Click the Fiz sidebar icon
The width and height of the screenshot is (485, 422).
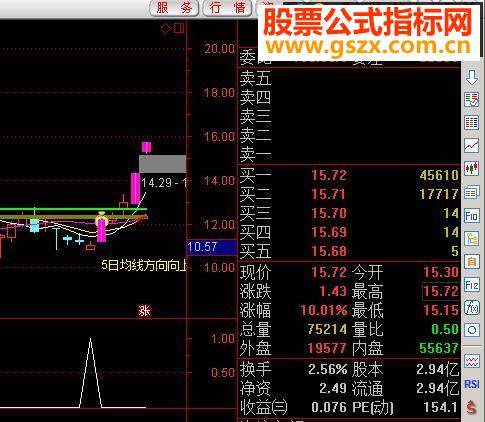(472, 285)
